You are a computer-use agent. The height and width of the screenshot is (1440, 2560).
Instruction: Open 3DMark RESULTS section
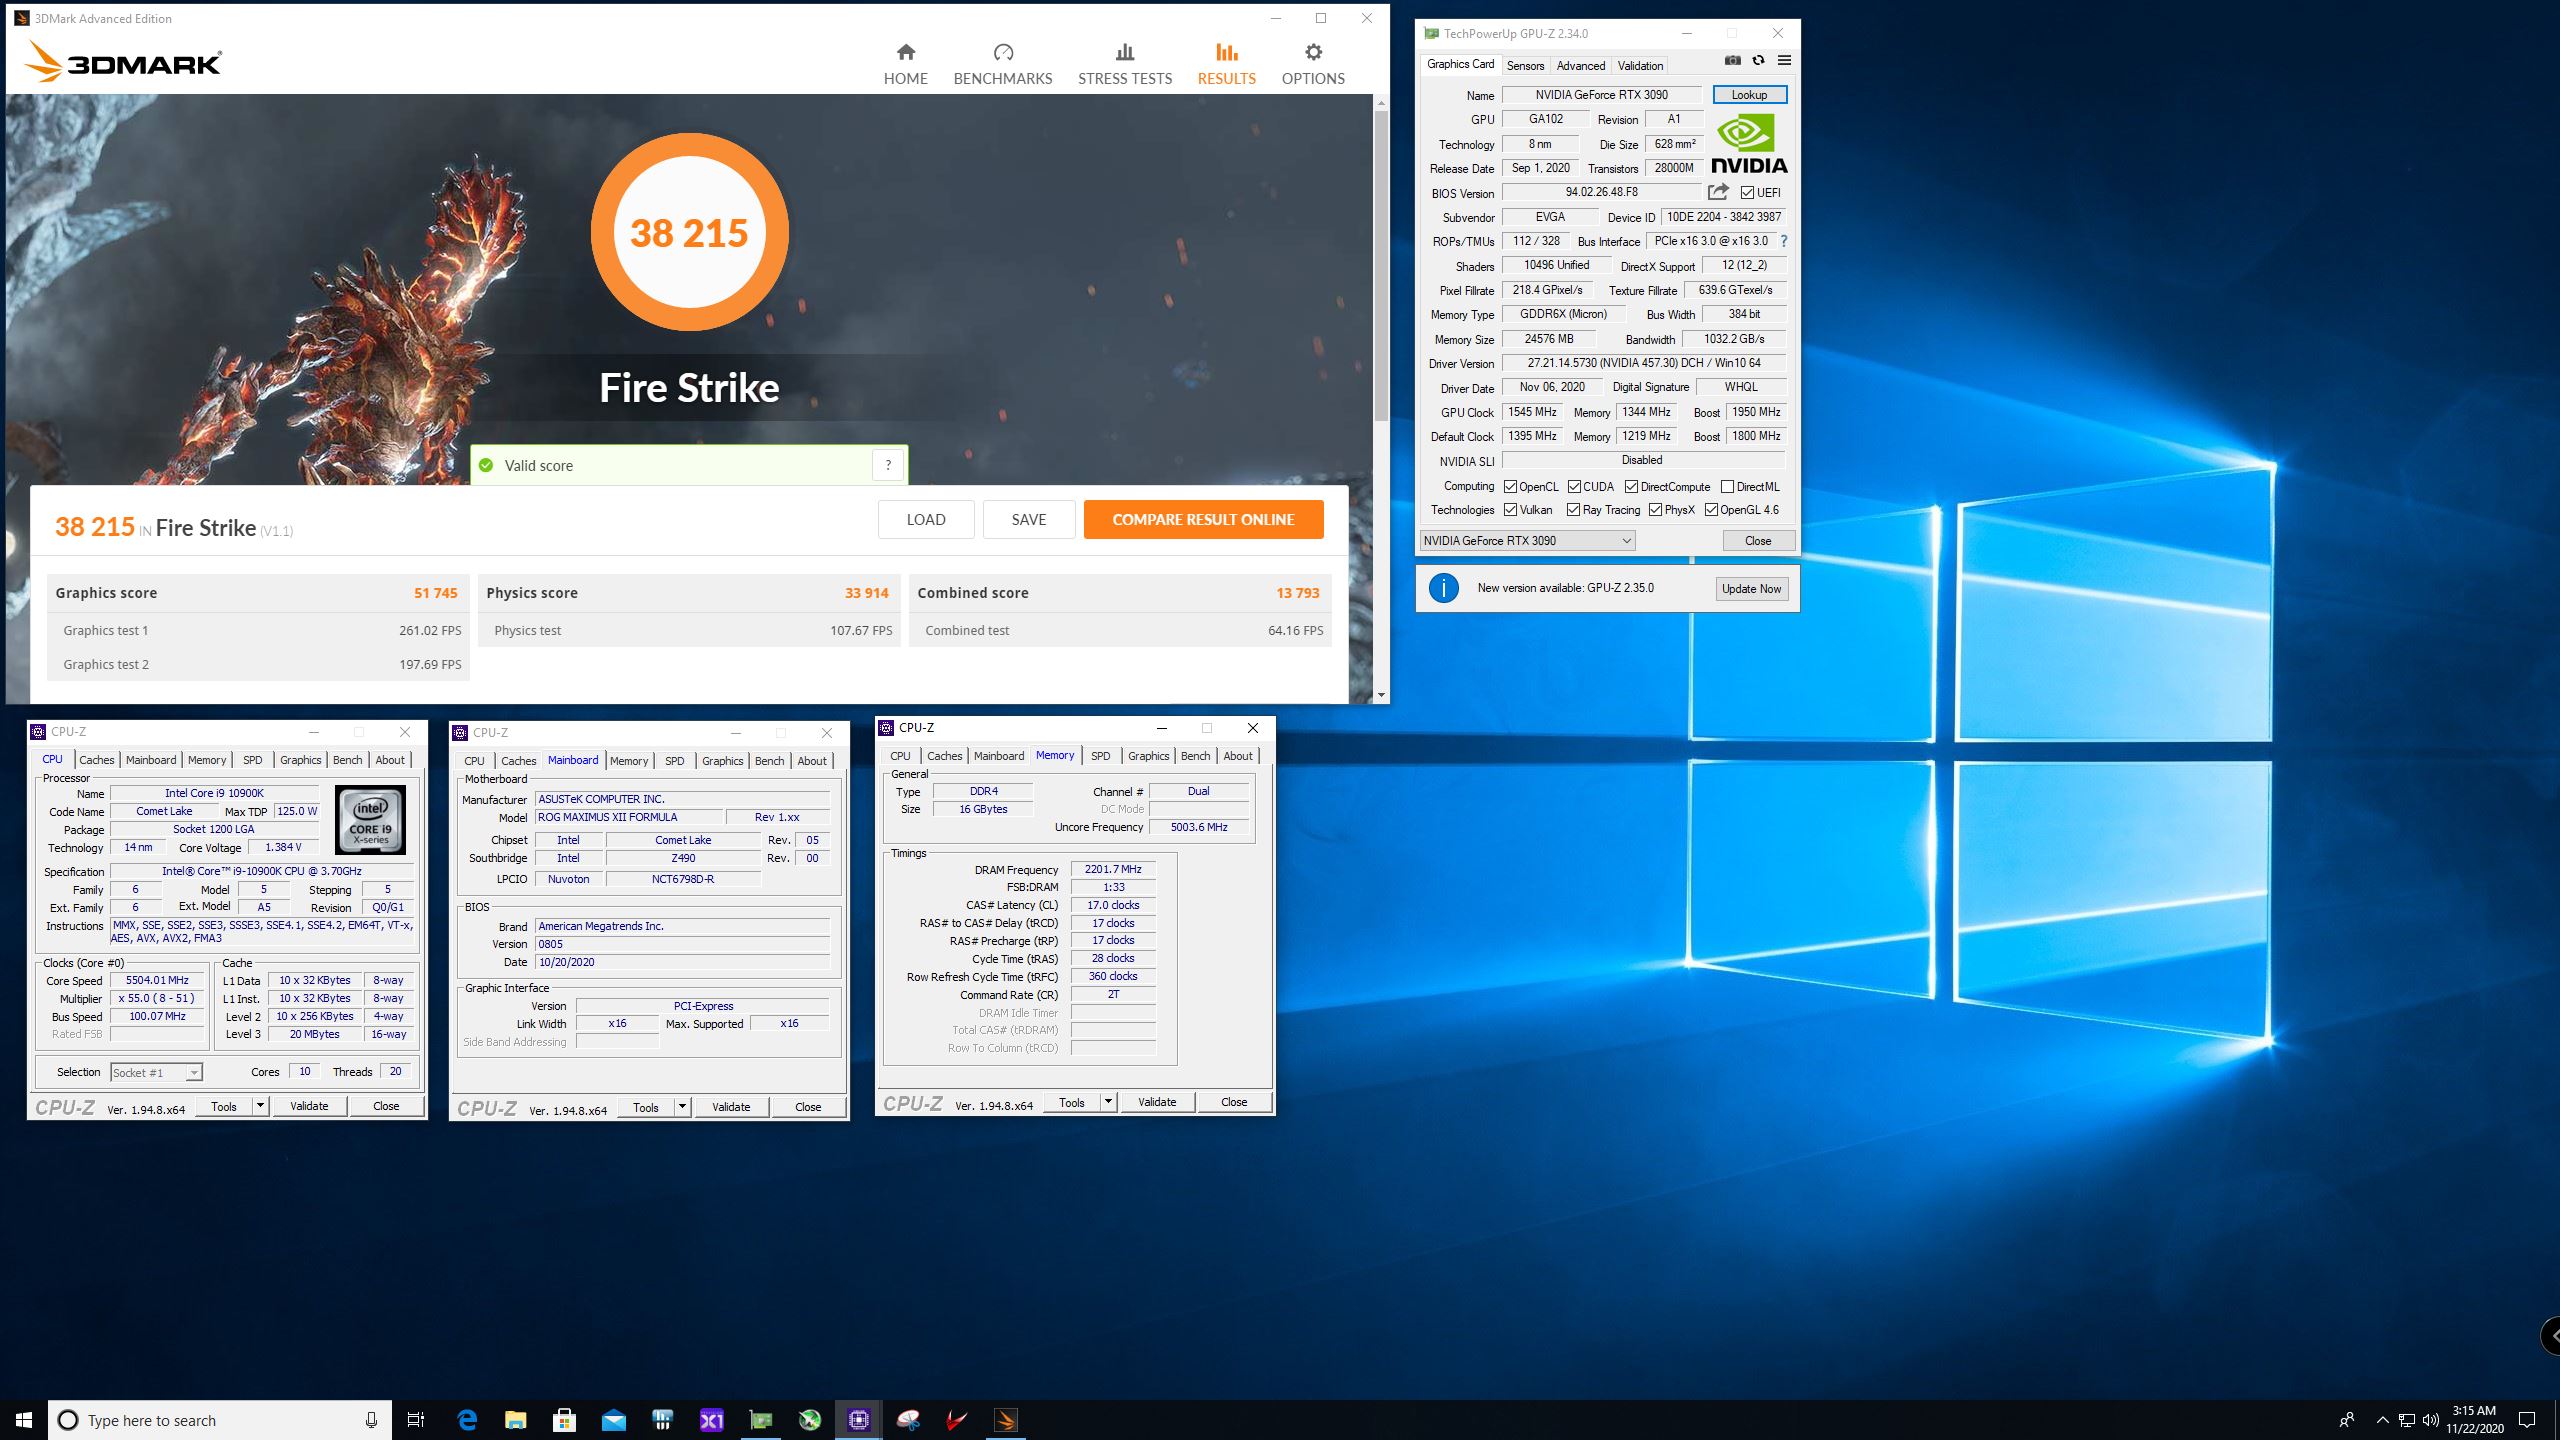(x=1226, y=65)
